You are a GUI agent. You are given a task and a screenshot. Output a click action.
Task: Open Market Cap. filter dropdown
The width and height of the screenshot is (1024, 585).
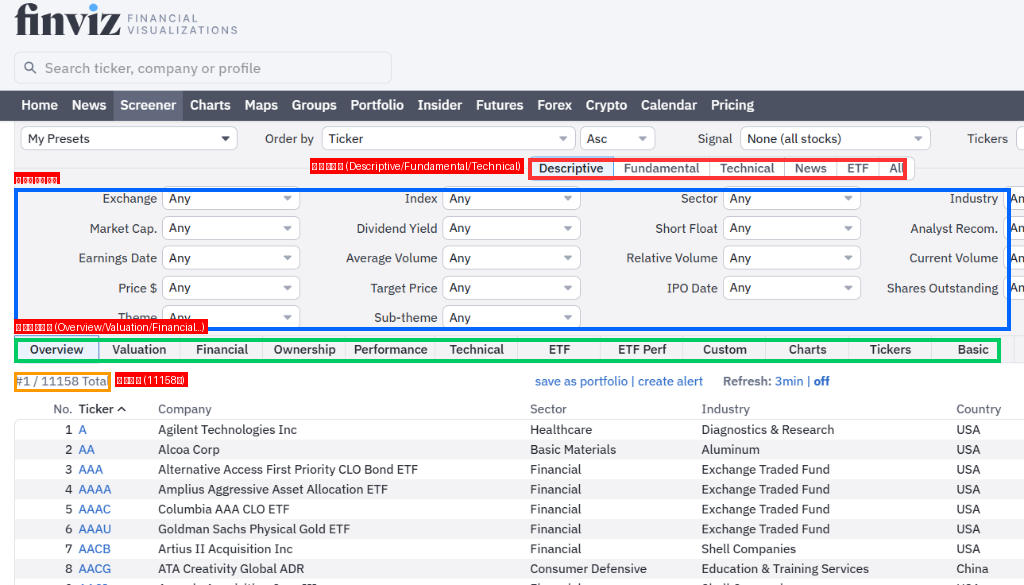coord(231,228)
